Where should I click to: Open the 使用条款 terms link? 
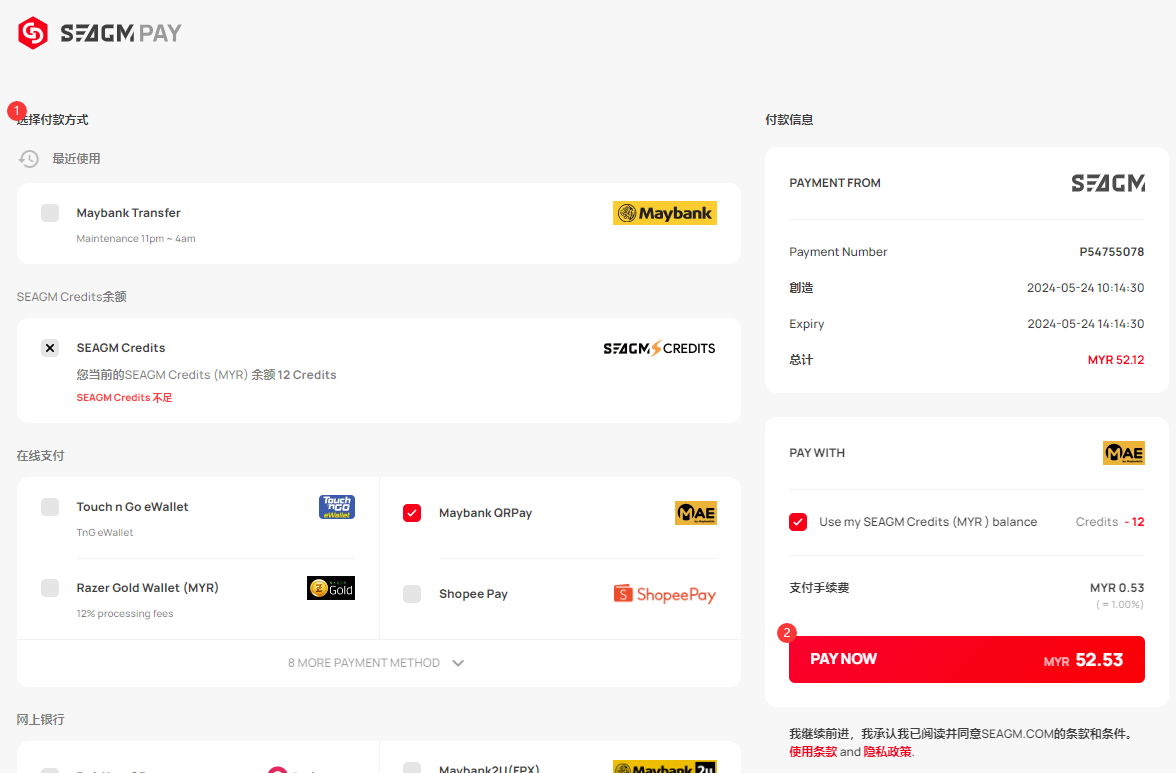(813, 751)
